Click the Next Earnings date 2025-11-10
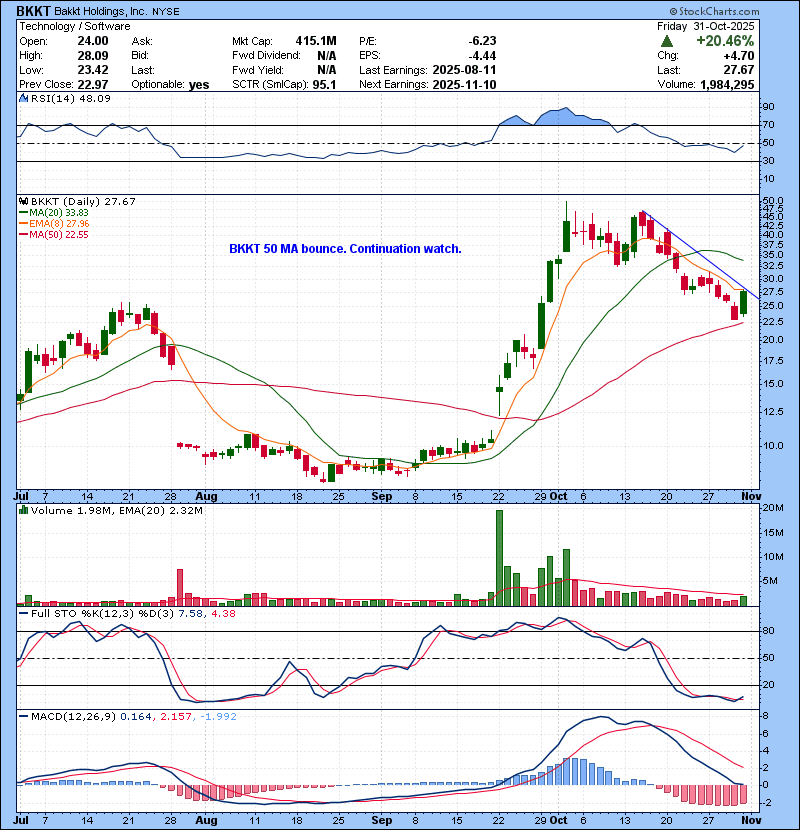The image size is (800, 830). click(464, 84)
